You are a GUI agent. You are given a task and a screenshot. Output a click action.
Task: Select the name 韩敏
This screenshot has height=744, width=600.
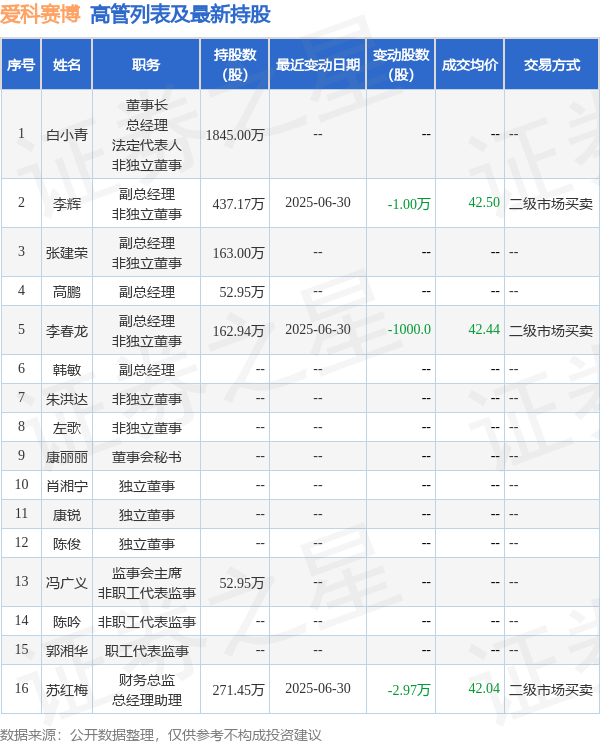click(67, 370)
